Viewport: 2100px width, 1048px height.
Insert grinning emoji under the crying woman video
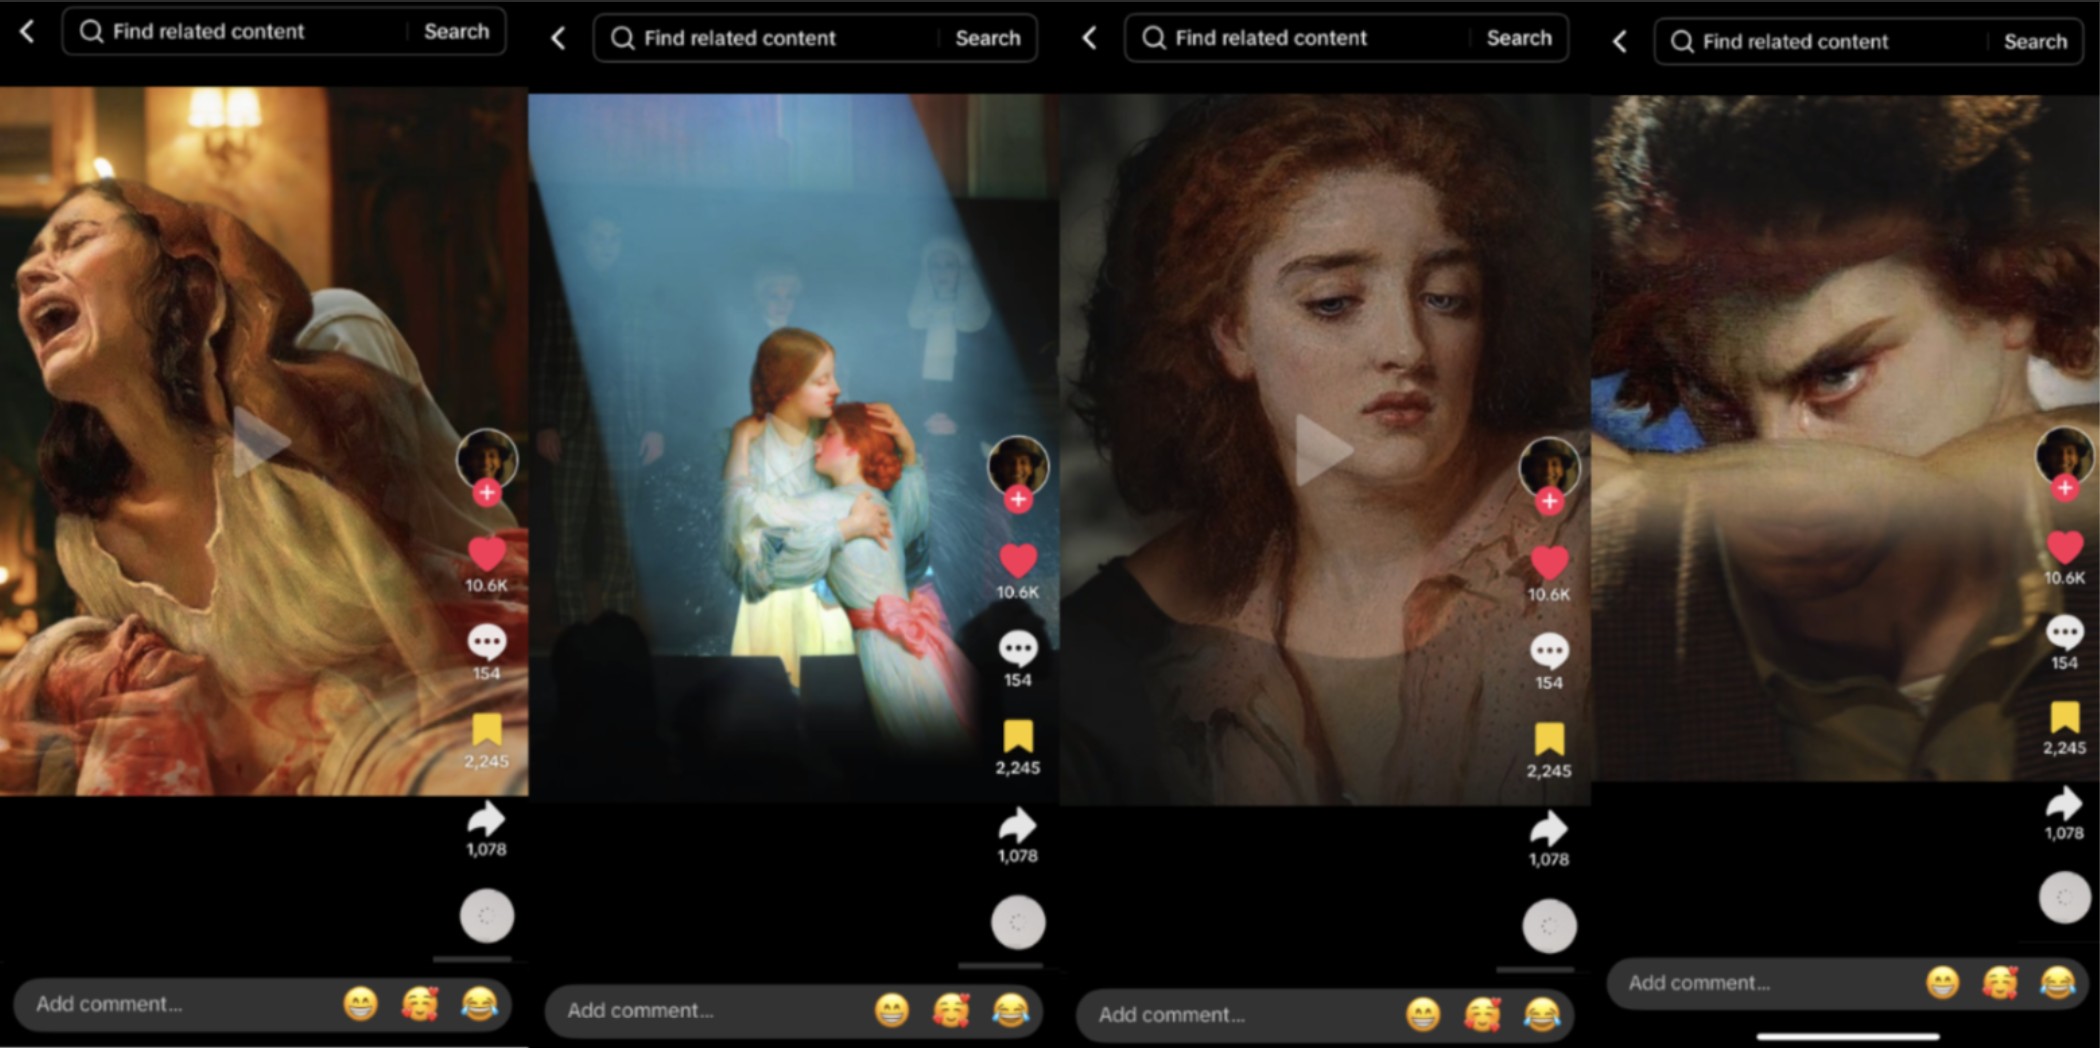(x=360, y=1003)
